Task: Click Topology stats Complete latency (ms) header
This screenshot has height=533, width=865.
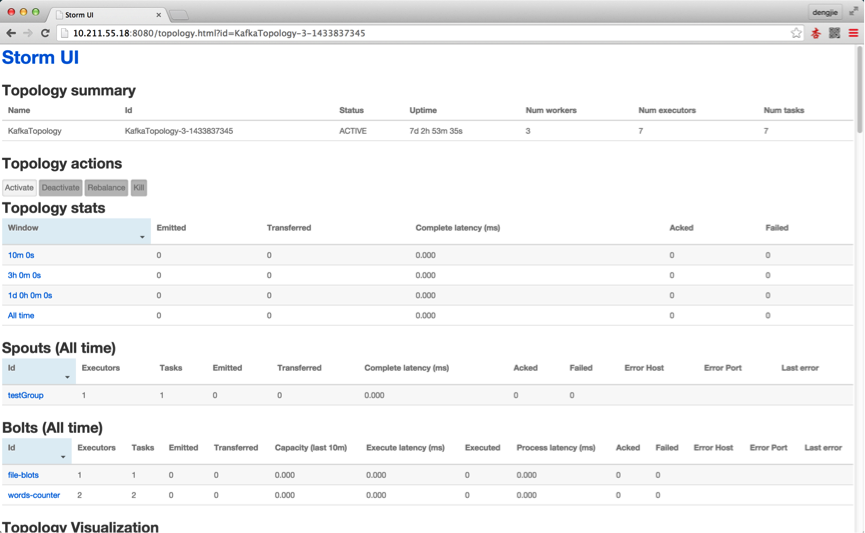Action: pyautogui.click(x=457, y=227)
